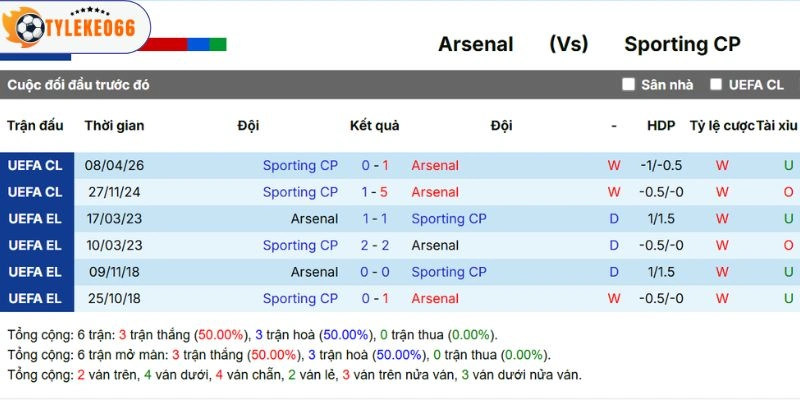
Task: Click the Thời gian column header
Action: click(x=114, y=126)
